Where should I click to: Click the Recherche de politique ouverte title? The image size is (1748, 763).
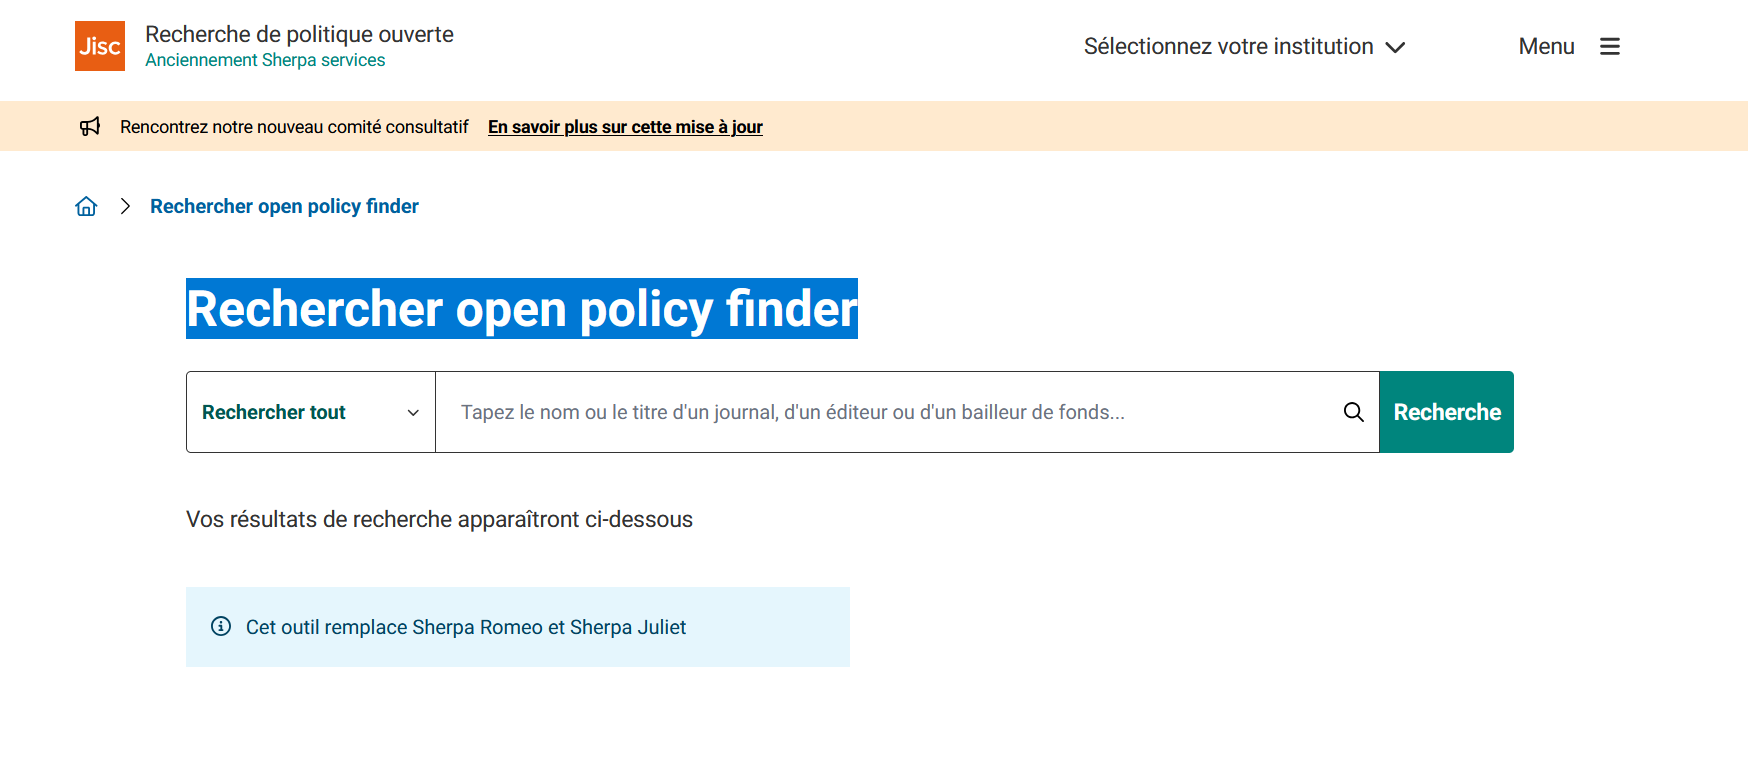pos(299,34)
